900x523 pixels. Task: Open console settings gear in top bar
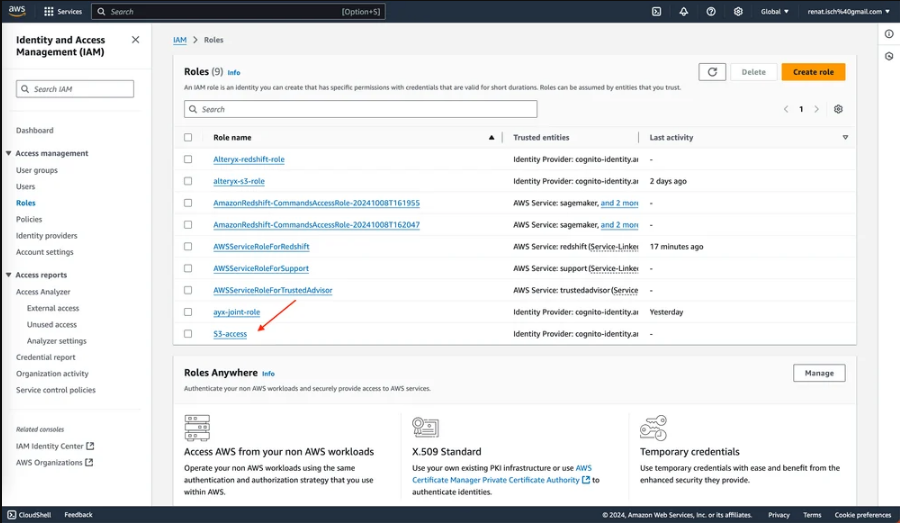(x=738, y=11)
